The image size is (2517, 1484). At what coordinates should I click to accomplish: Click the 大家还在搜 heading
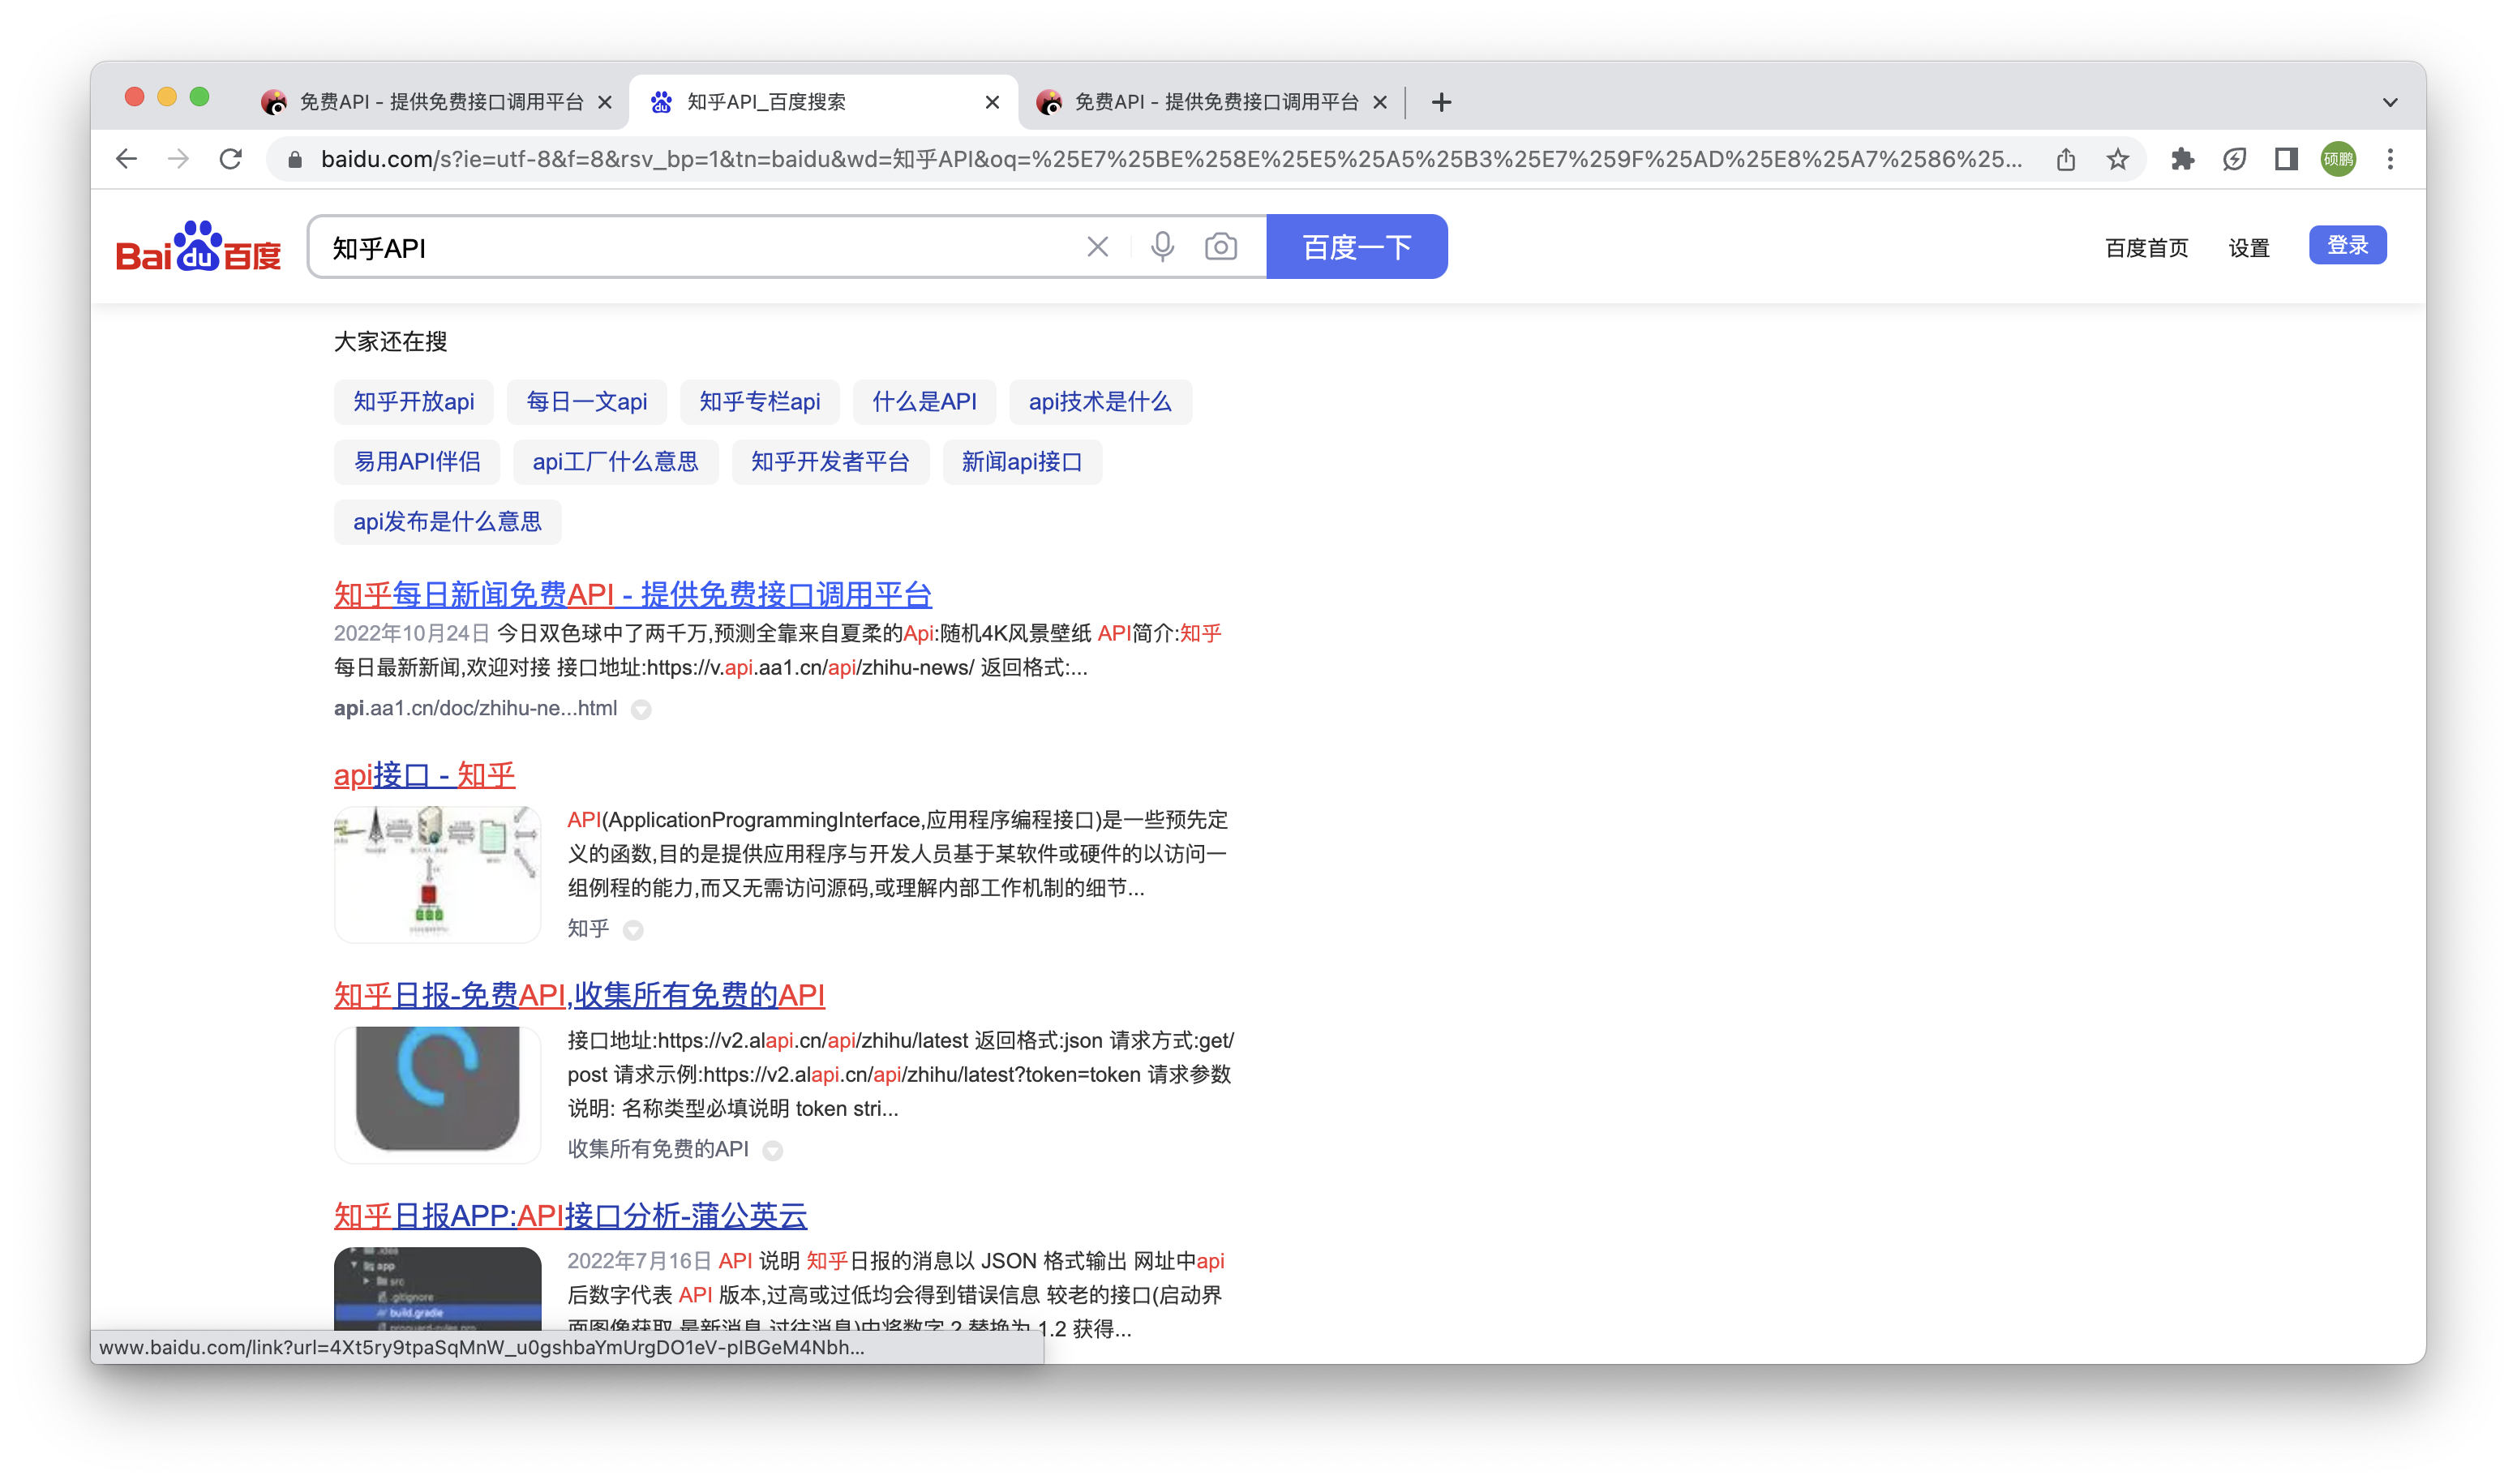pyautogui.click(x=390, y=342)
